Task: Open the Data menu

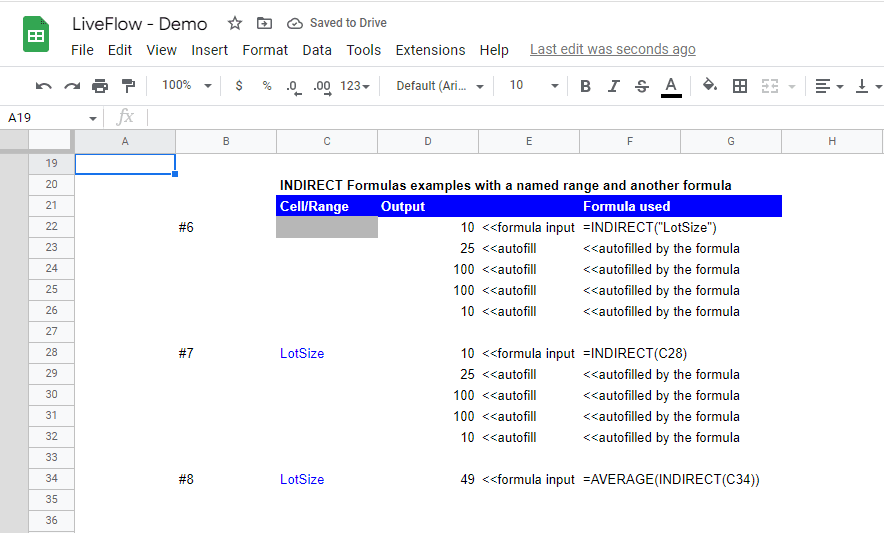Action: point(317,50)
